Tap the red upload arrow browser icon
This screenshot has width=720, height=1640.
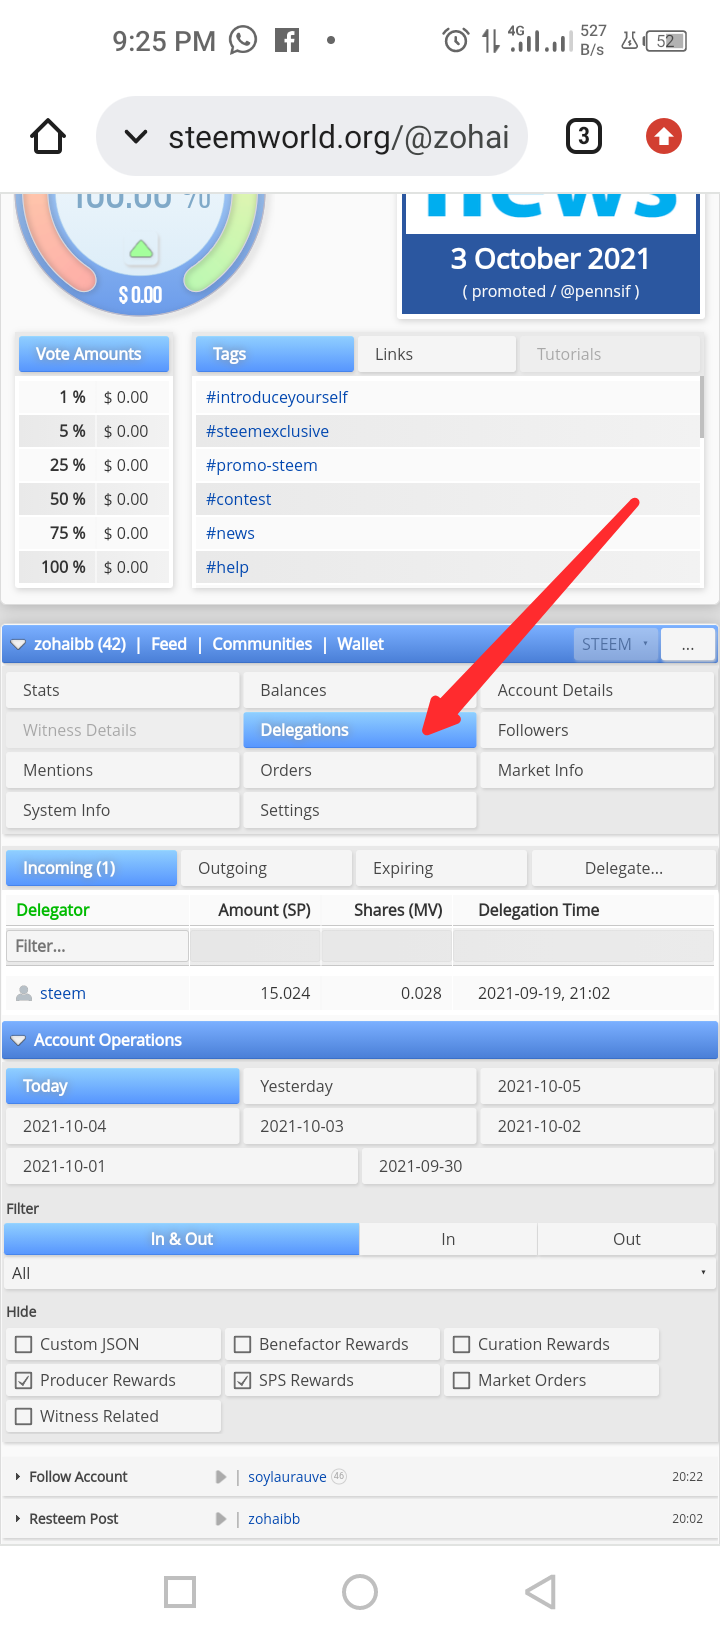(x=664, y=136)
